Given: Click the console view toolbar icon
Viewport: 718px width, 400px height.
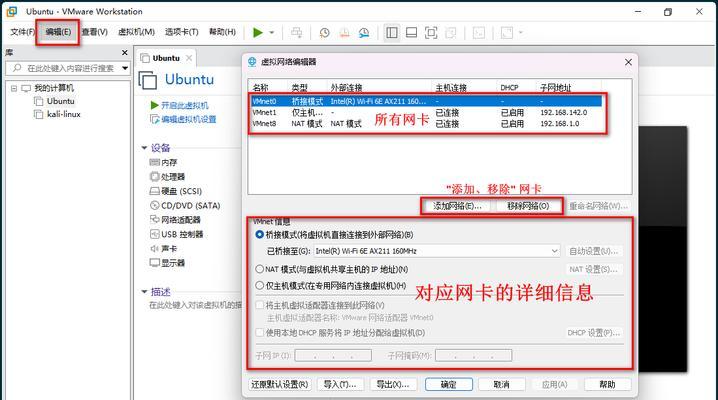Looking at the screenshot, I should pos(479,32).
